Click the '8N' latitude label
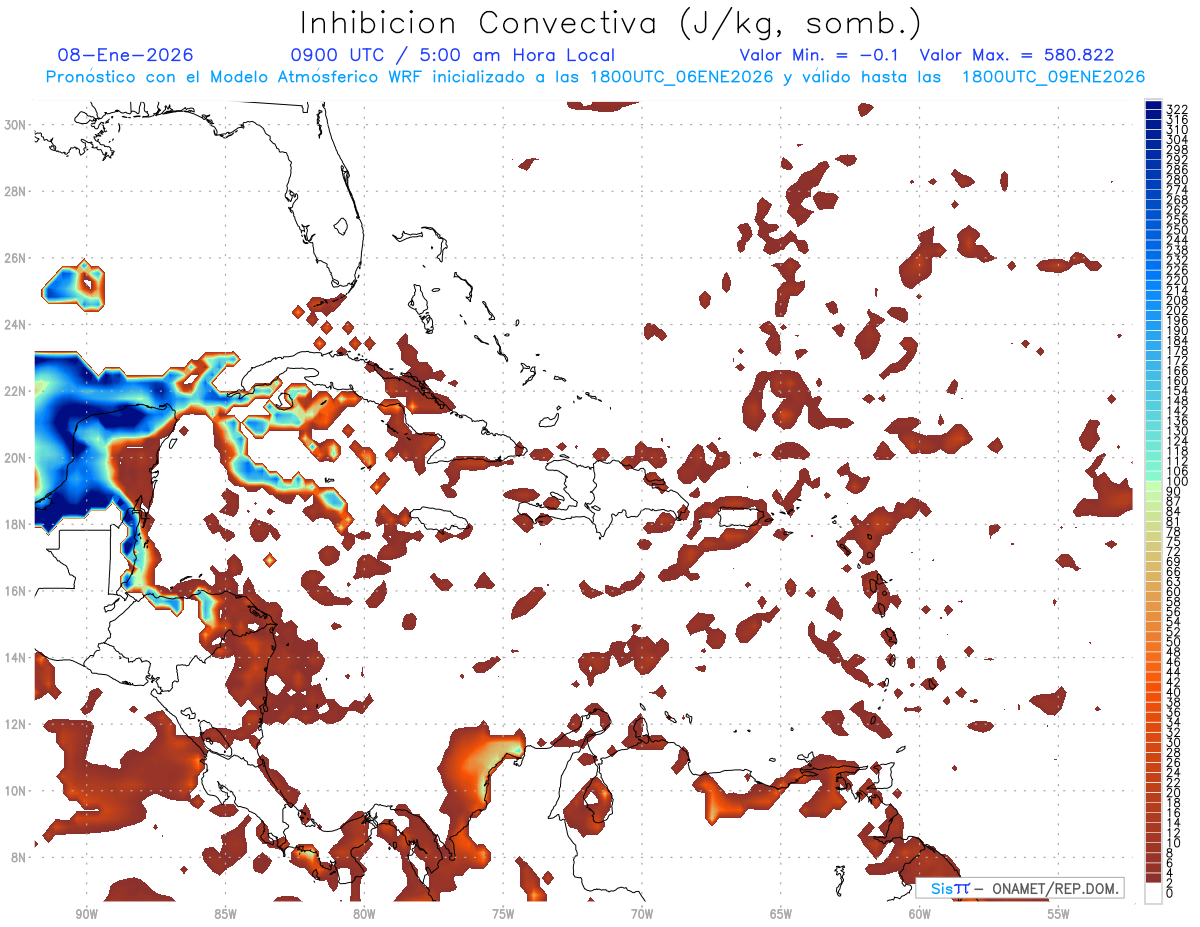Viewport: 1200px width, 927px height. coord(17,857)
